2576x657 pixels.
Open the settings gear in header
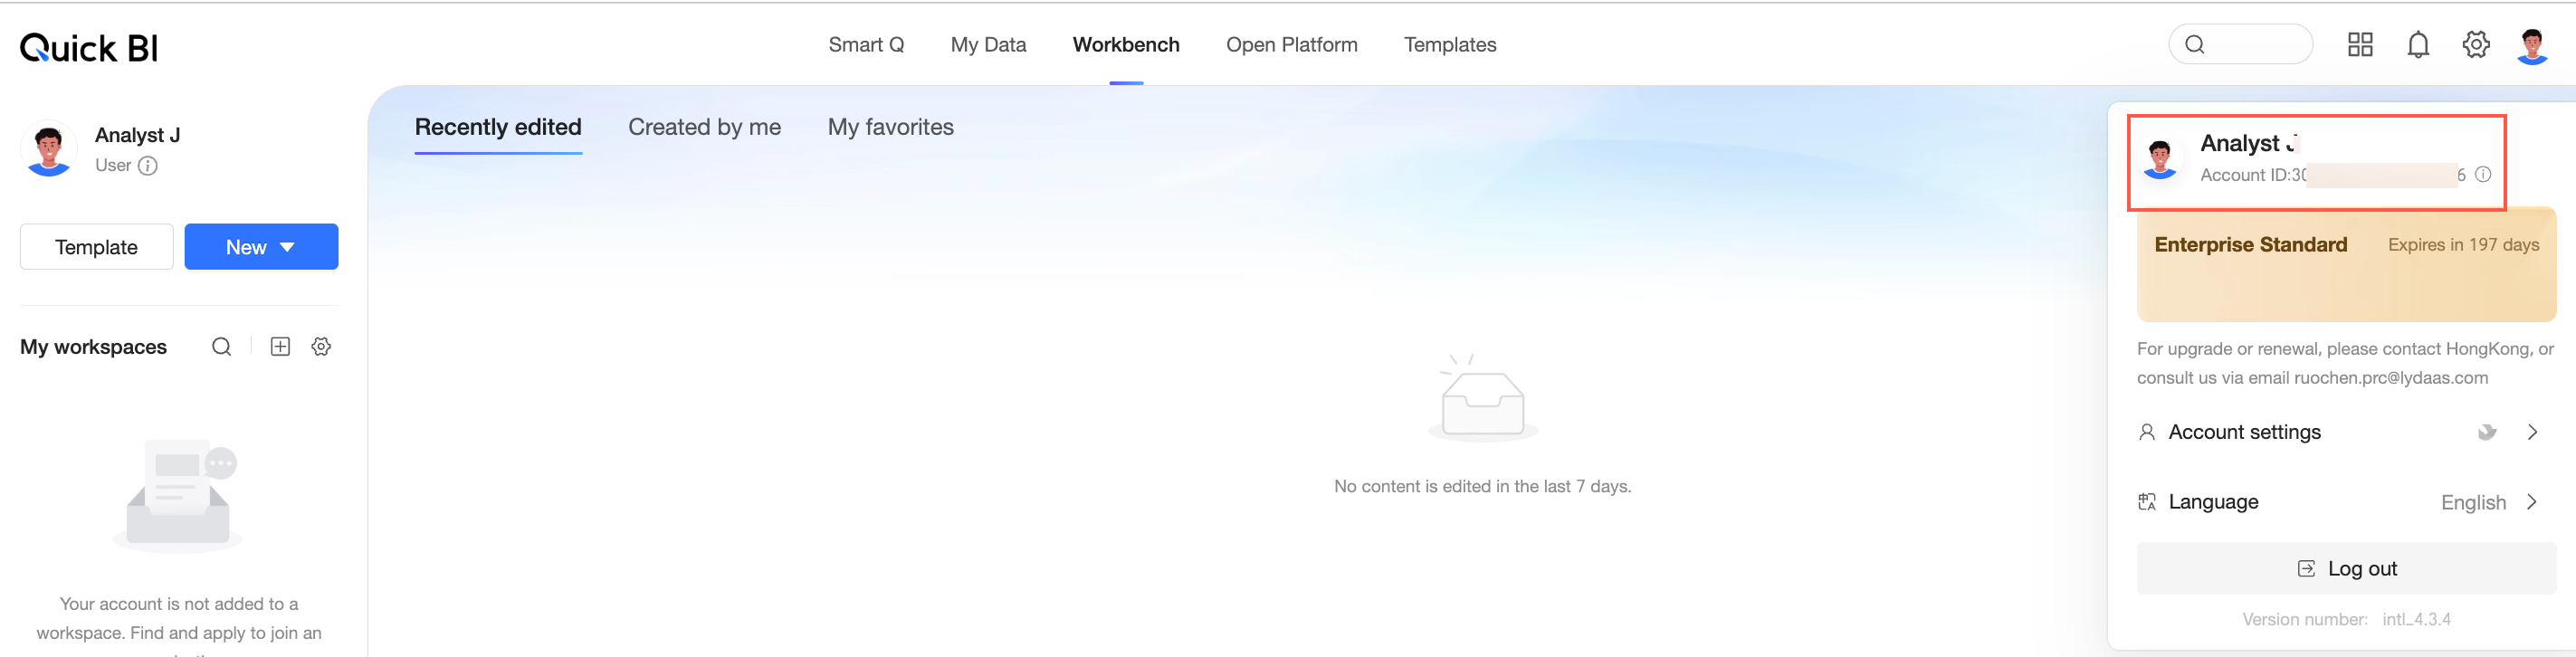pyautogui.click(x=2475, y=44)
